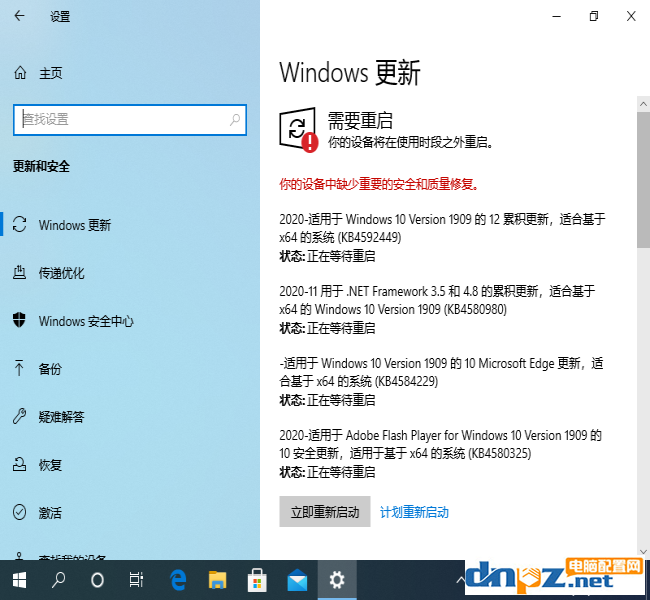Open File Explorer from taskbar

coord(217,580)
